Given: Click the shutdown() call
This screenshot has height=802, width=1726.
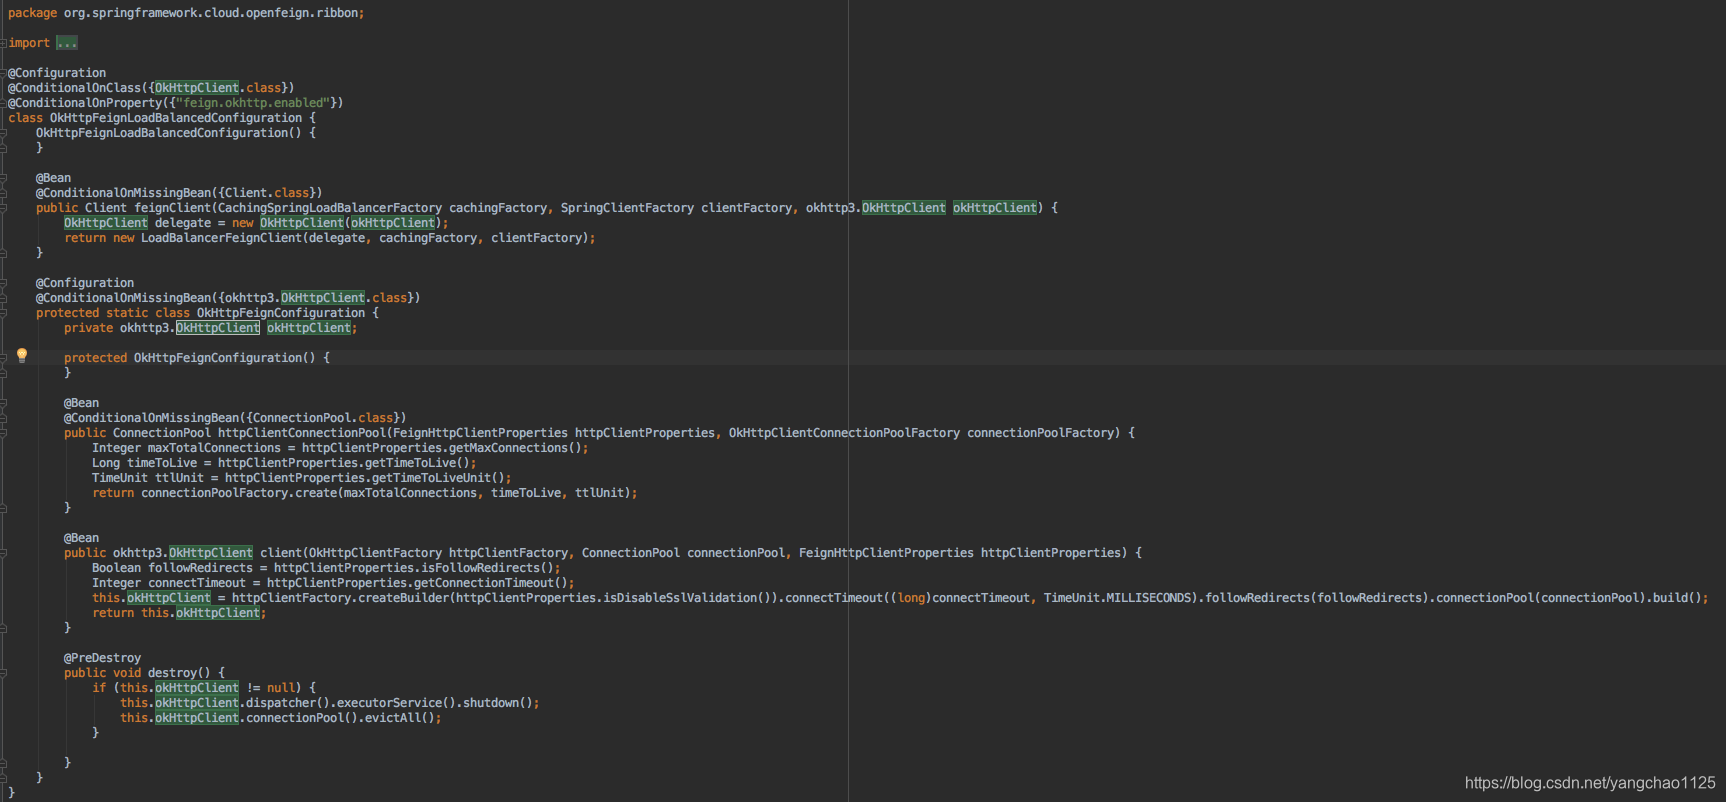Looking at the screenshot, I should point(498,703).
